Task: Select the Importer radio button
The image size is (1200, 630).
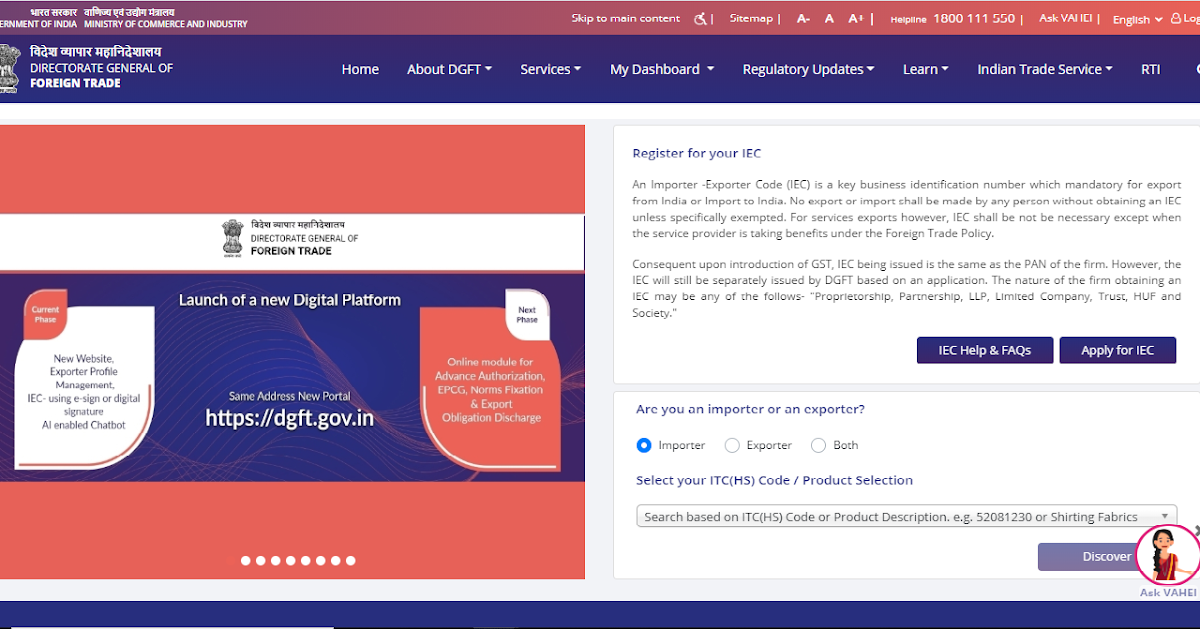Action: [643, 445]
